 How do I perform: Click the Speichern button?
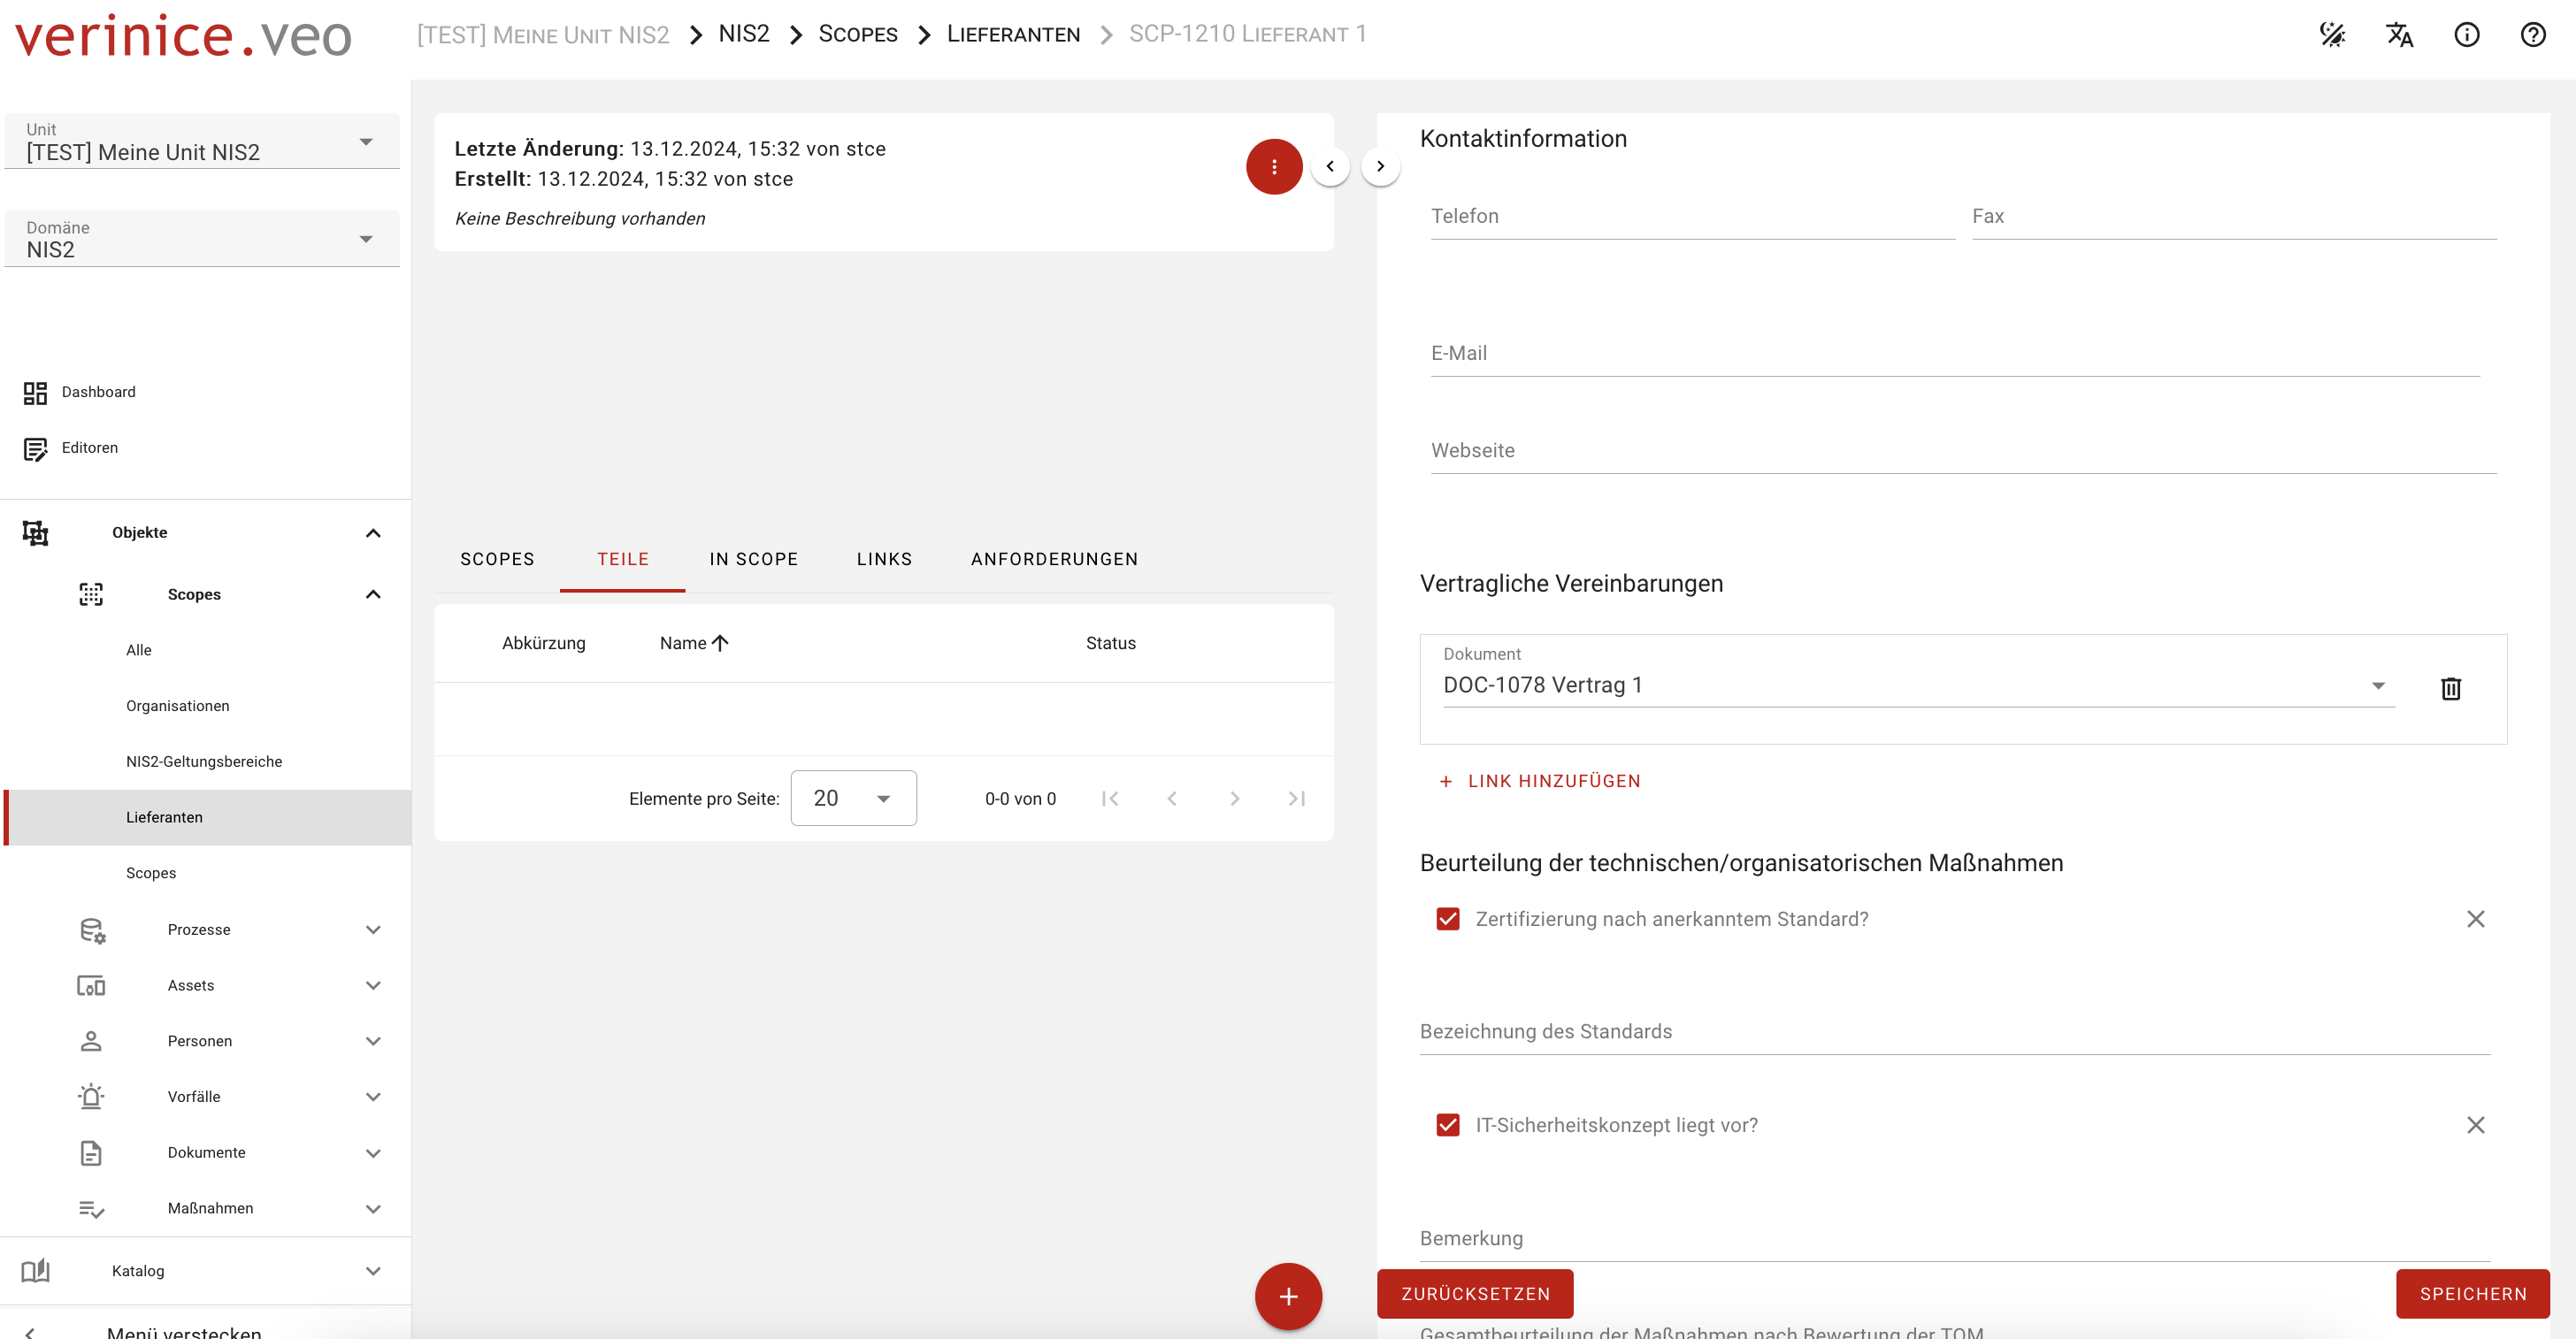(x=2472, y=1294)
